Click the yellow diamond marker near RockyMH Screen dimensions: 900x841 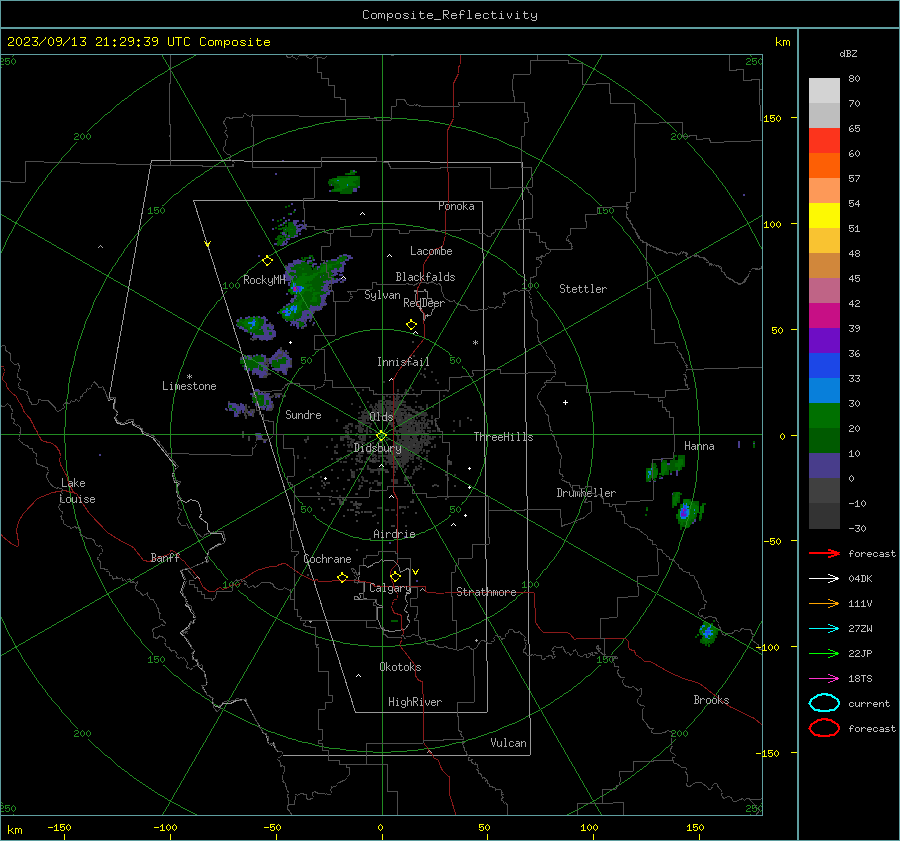point(267,261)
